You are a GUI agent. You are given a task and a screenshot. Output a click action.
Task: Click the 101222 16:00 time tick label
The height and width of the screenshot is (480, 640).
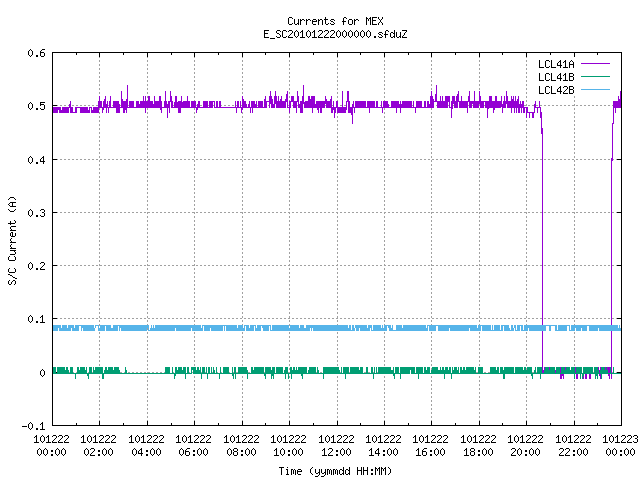click(x=431, y=446)
